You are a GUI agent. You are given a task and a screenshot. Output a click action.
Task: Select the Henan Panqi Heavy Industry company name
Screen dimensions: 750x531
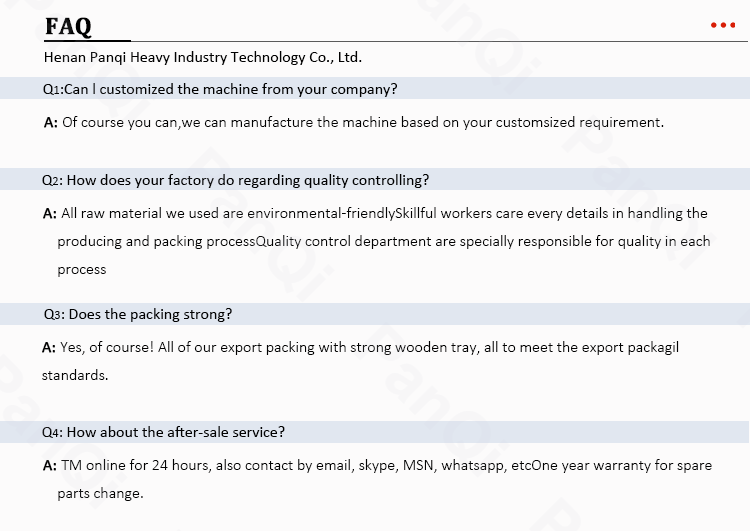coord(202,57)
